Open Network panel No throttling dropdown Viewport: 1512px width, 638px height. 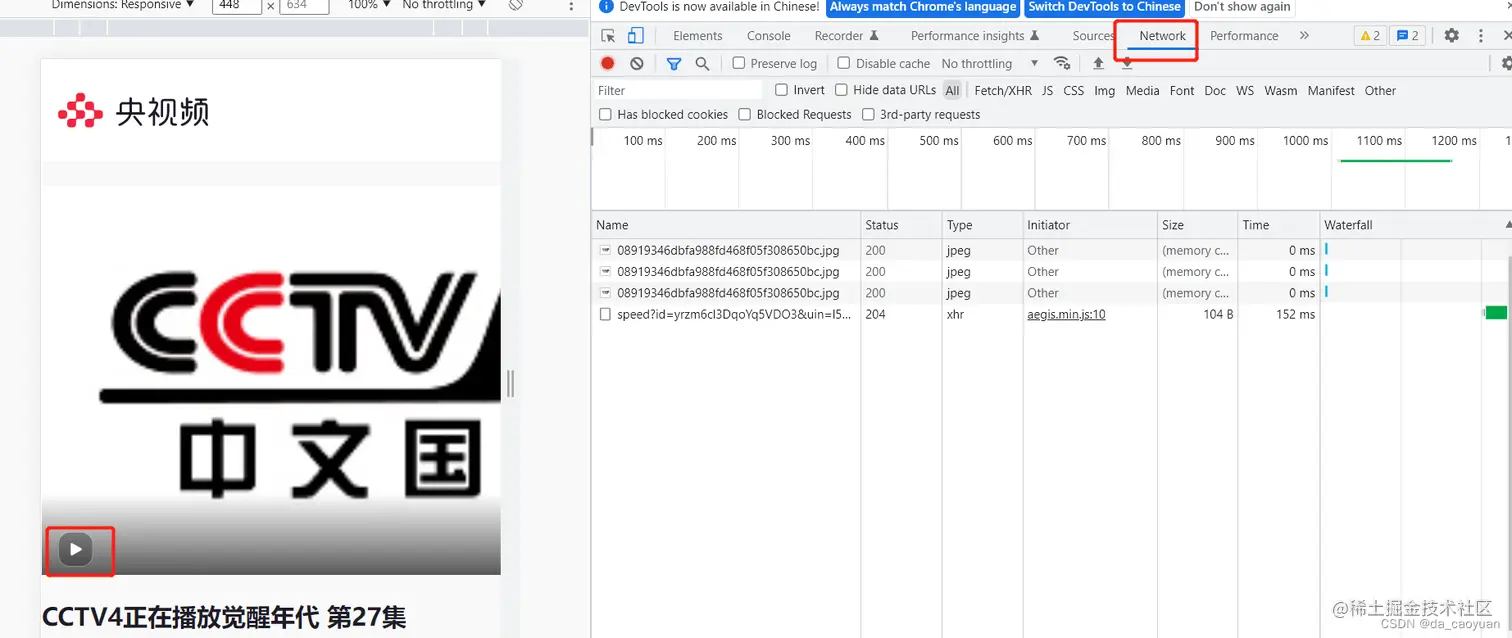point(990,63)
